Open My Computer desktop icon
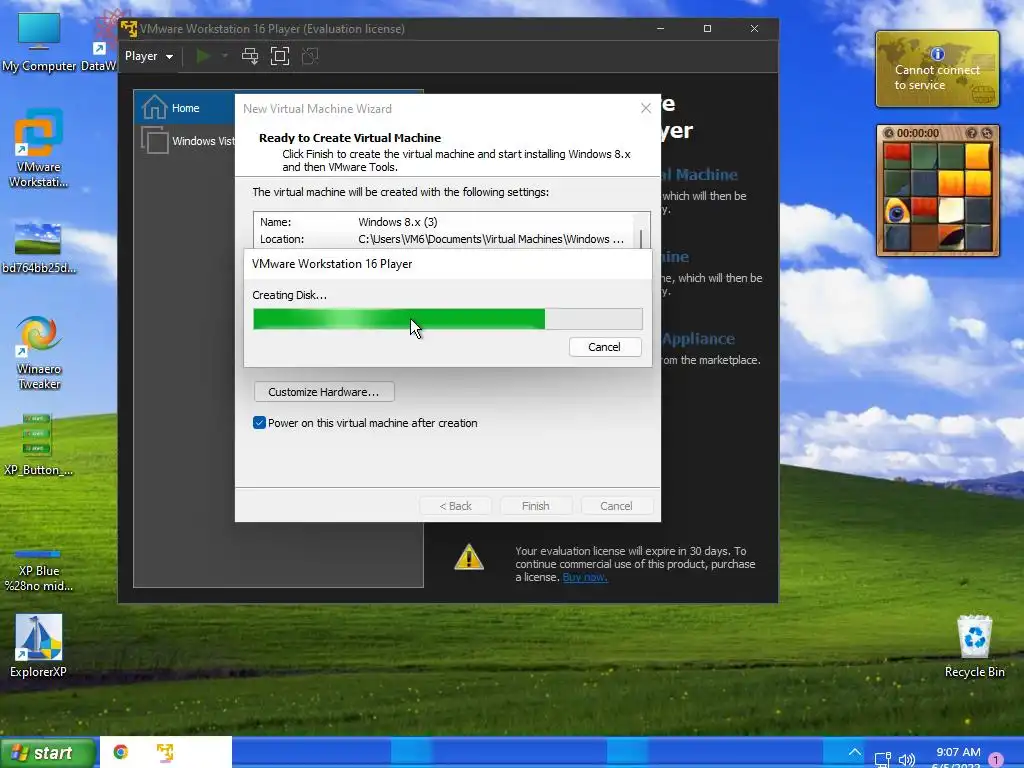This screenshot has height=768, width=1024. pyautogui.click(x=39, y=42)
